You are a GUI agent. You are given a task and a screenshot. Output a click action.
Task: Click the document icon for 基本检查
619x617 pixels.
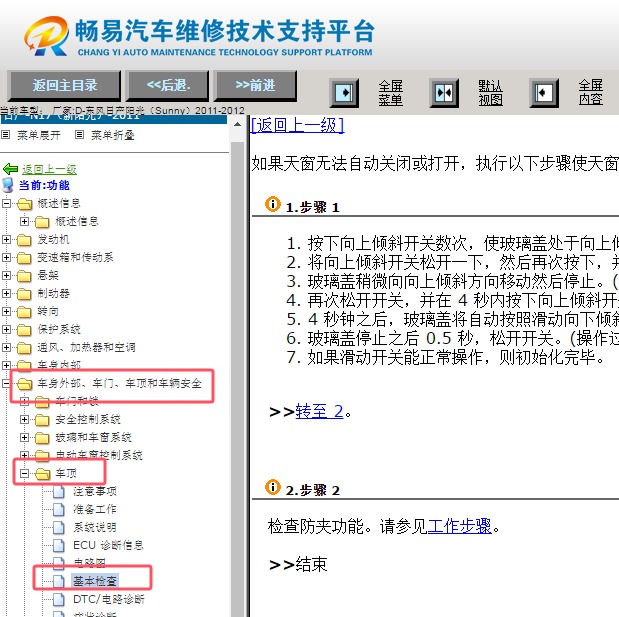(59, 581)
